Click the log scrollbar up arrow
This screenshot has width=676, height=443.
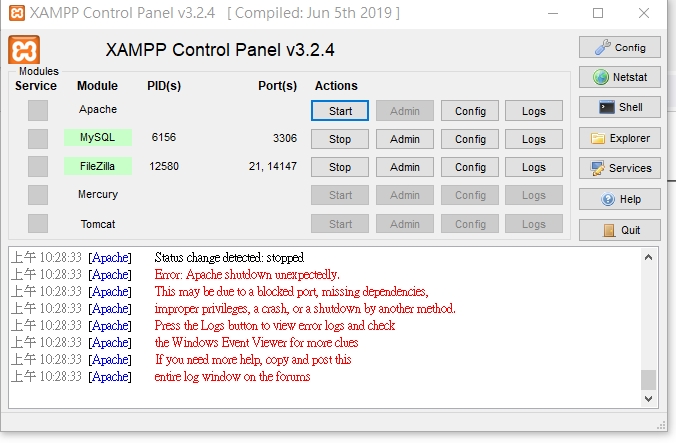tap(648, 257)
